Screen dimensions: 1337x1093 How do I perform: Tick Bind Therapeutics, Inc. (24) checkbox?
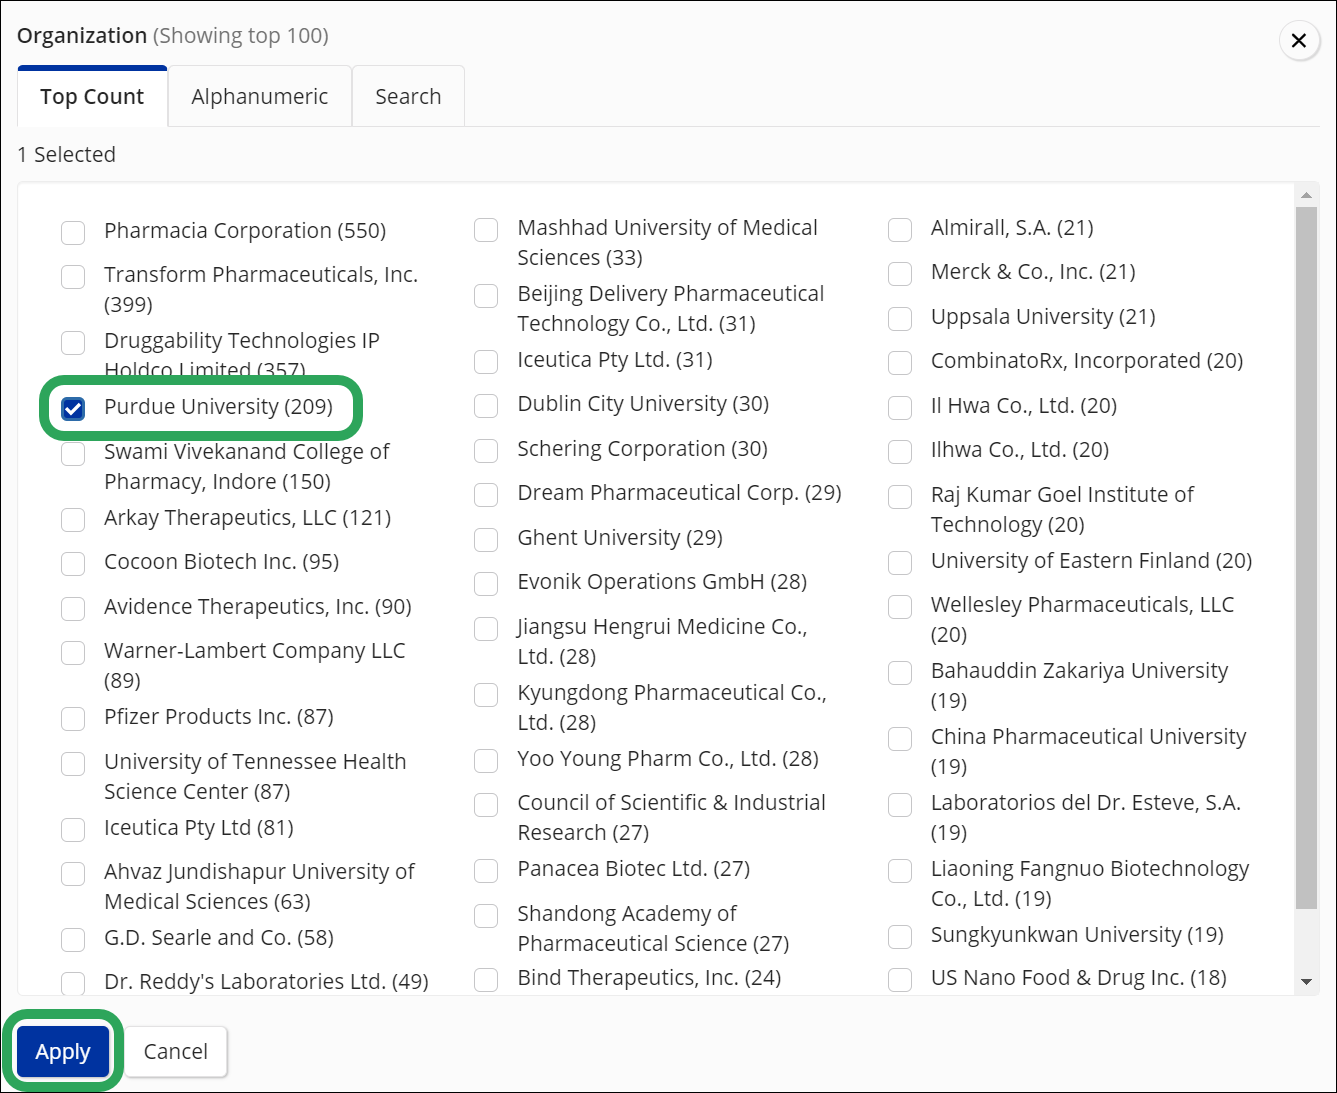(x=486, y=979)
